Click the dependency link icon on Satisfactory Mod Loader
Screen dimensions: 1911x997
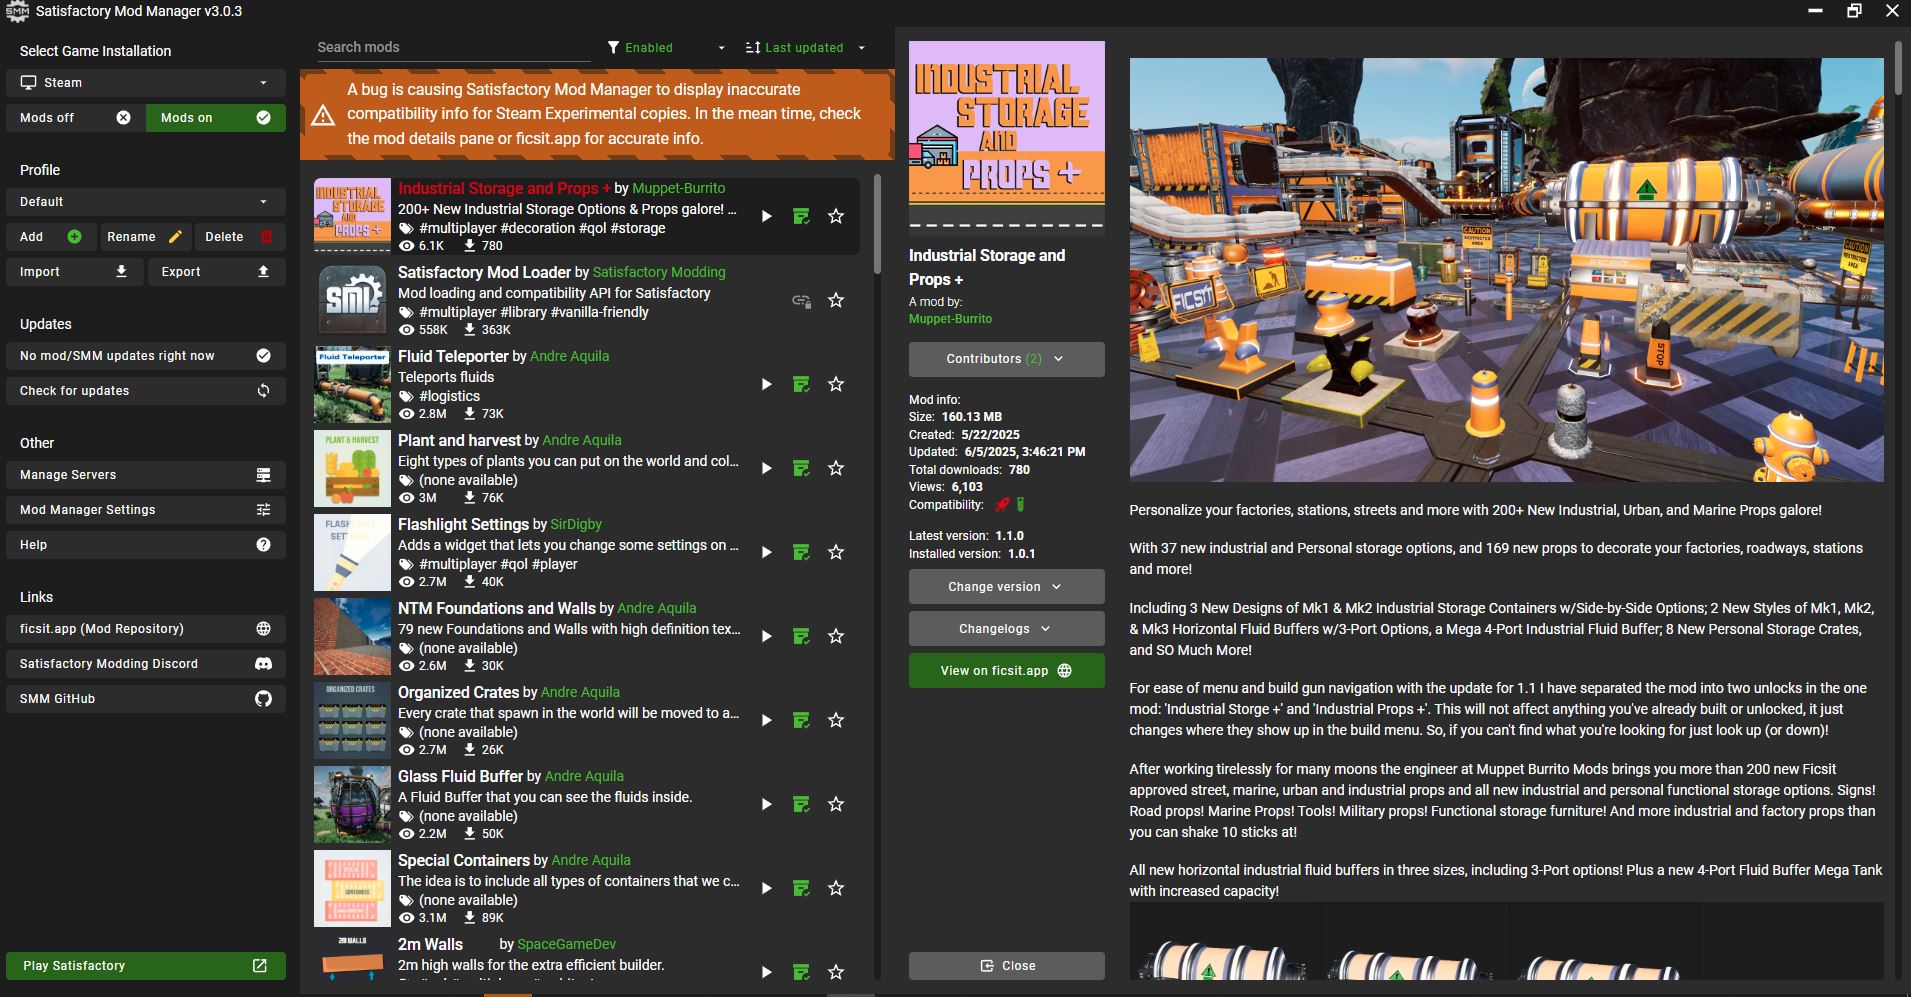pos(801,300)
